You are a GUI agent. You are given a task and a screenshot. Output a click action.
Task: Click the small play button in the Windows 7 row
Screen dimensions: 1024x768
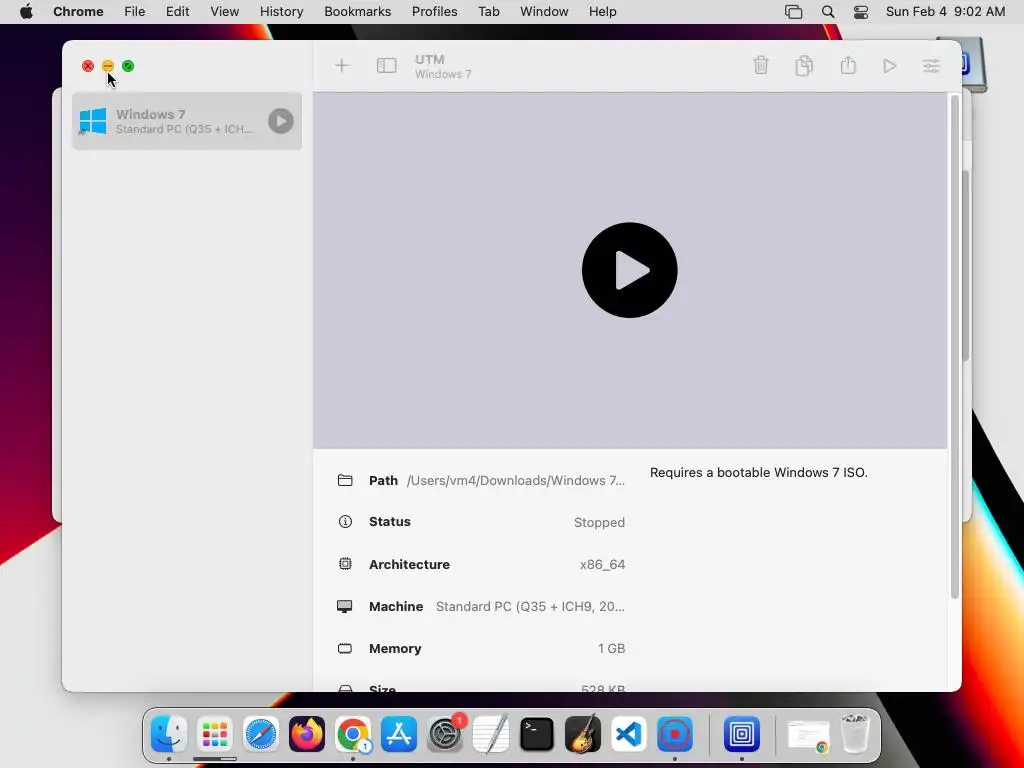(x=281, y=121)
